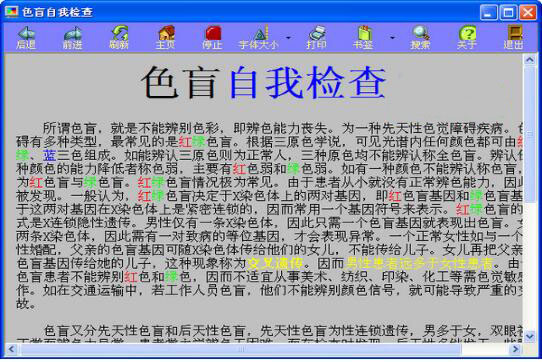Click the horizontal scrollbar left arrow

click(x=11, y=349)
